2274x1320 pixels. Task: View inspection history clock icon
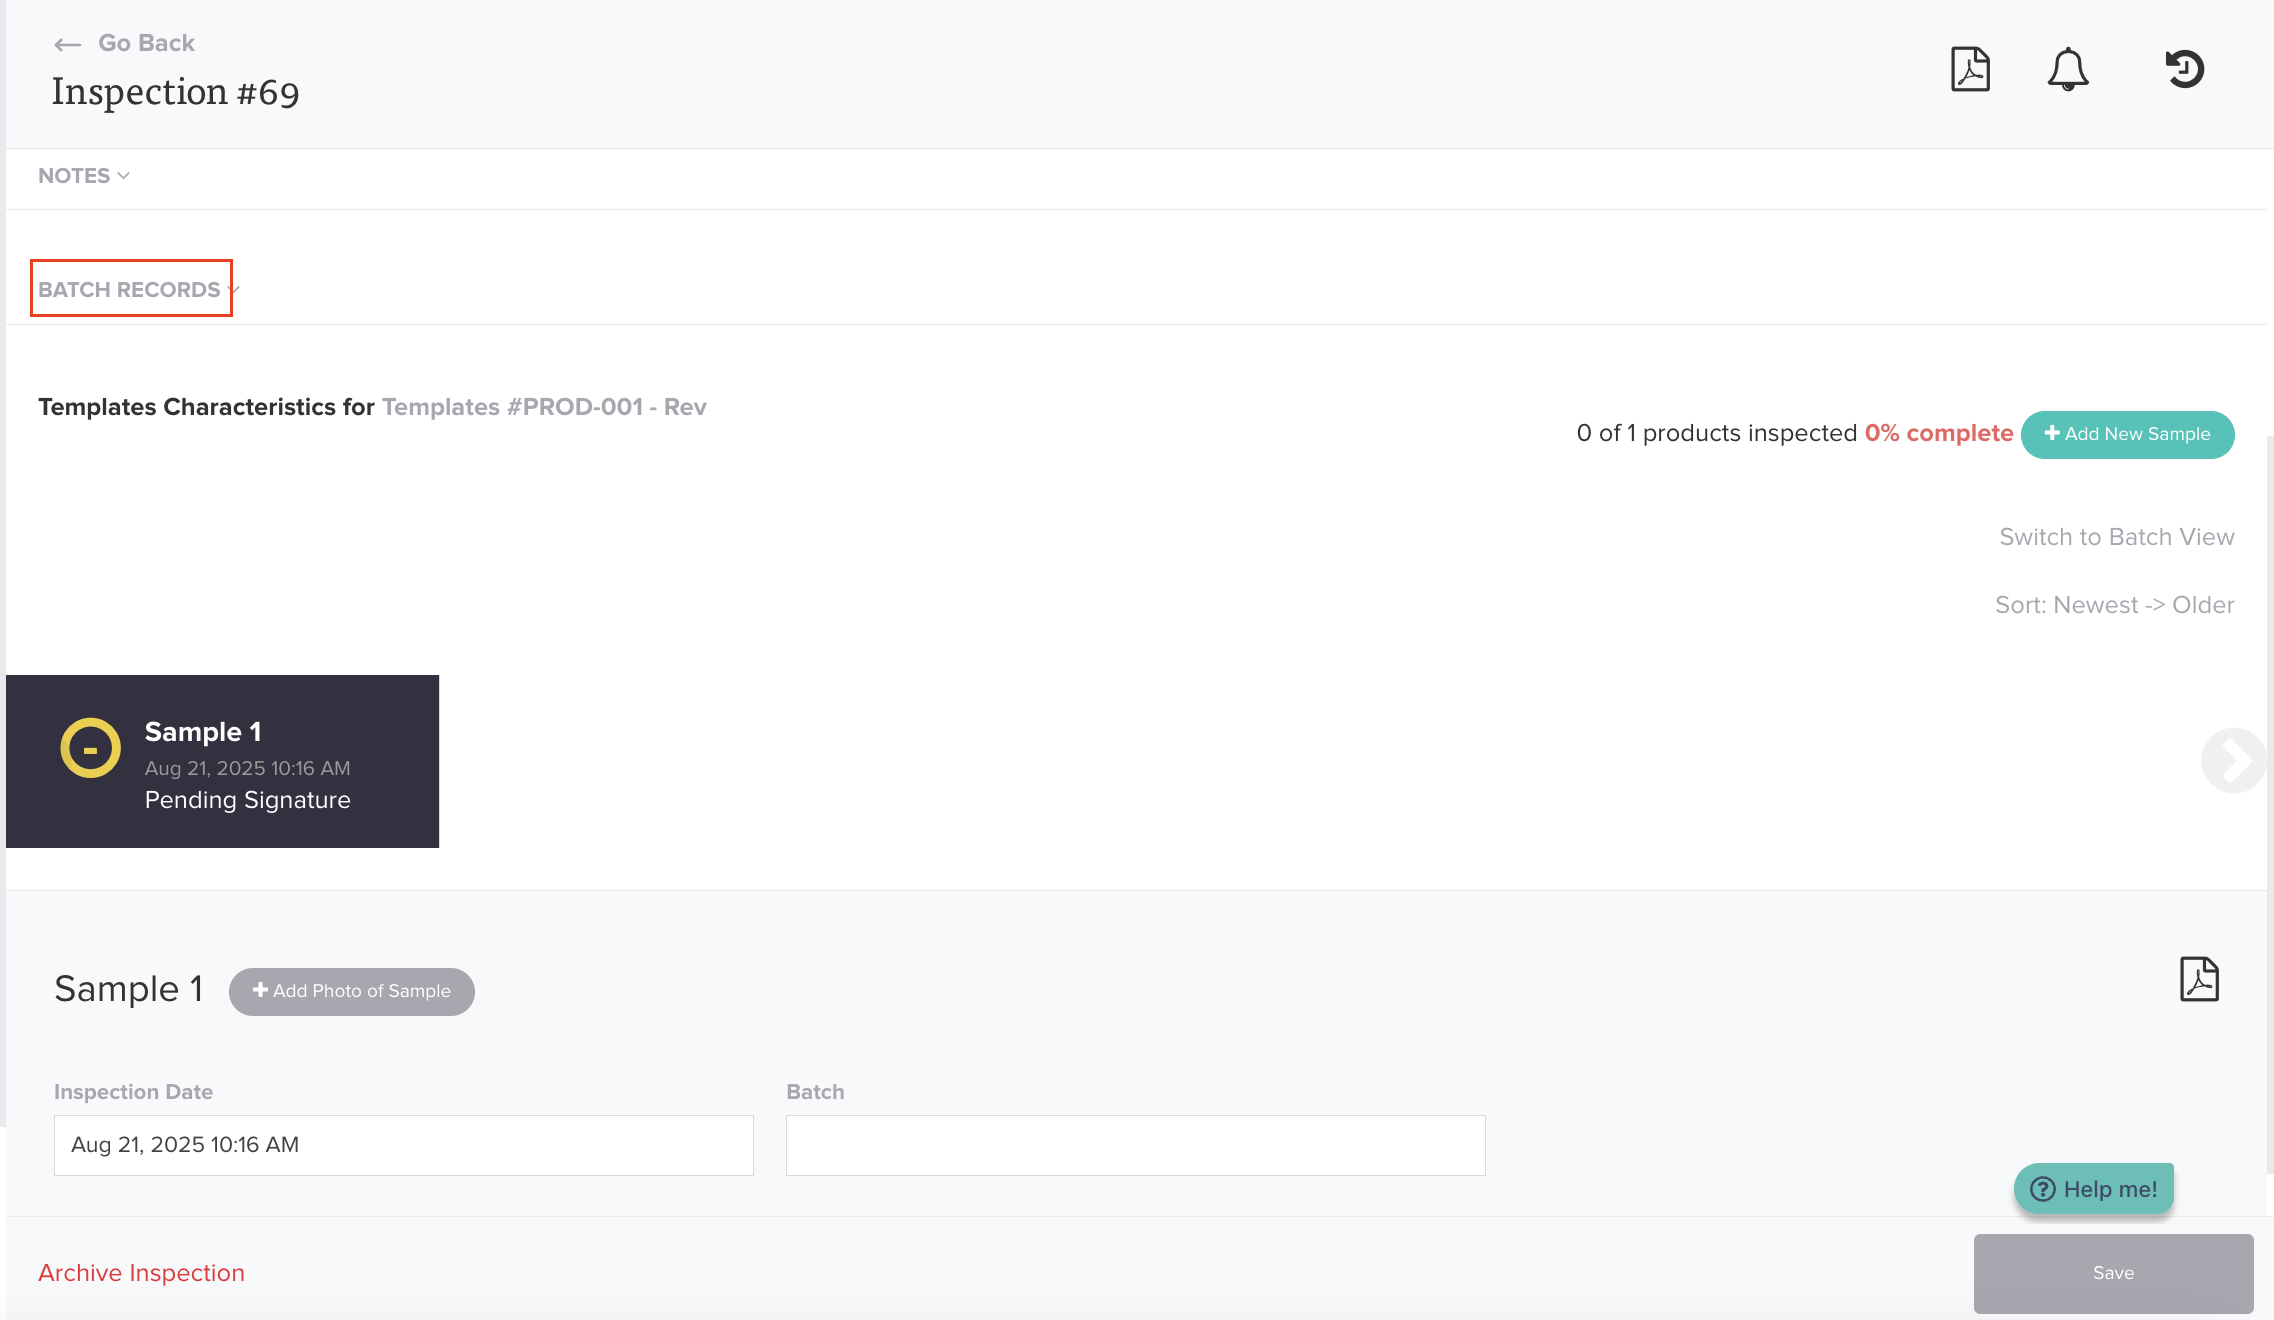[2184, 69]
